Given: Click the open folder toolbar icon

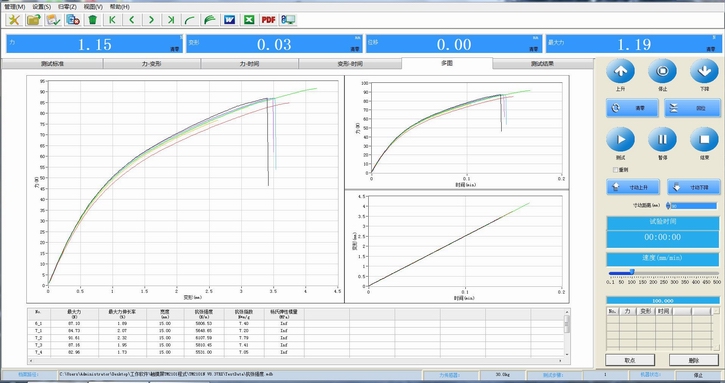Looking at the screenshot, I should (x=34, y=19).
